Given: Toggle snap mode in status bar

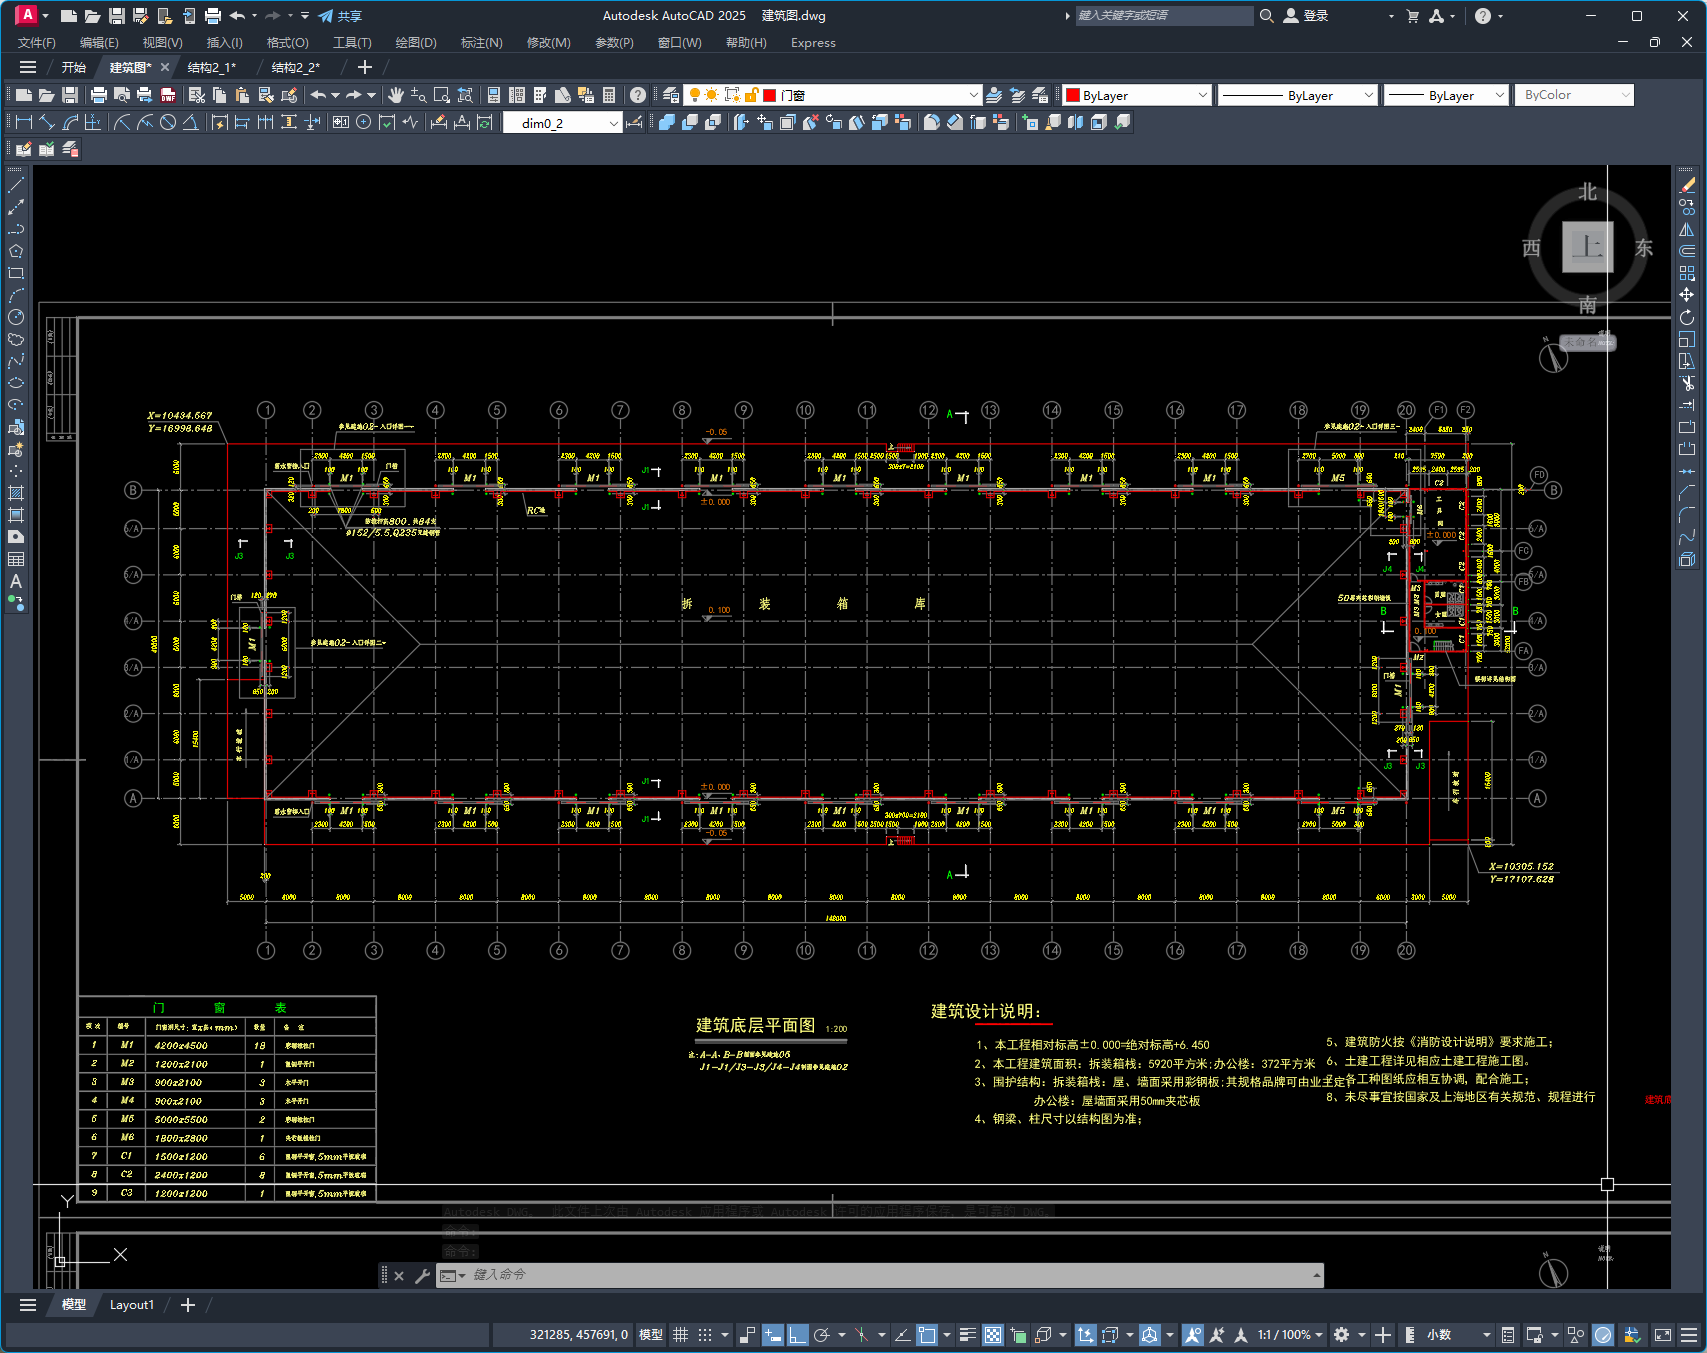Looking at the screenshot, I should coord(705,1335).
